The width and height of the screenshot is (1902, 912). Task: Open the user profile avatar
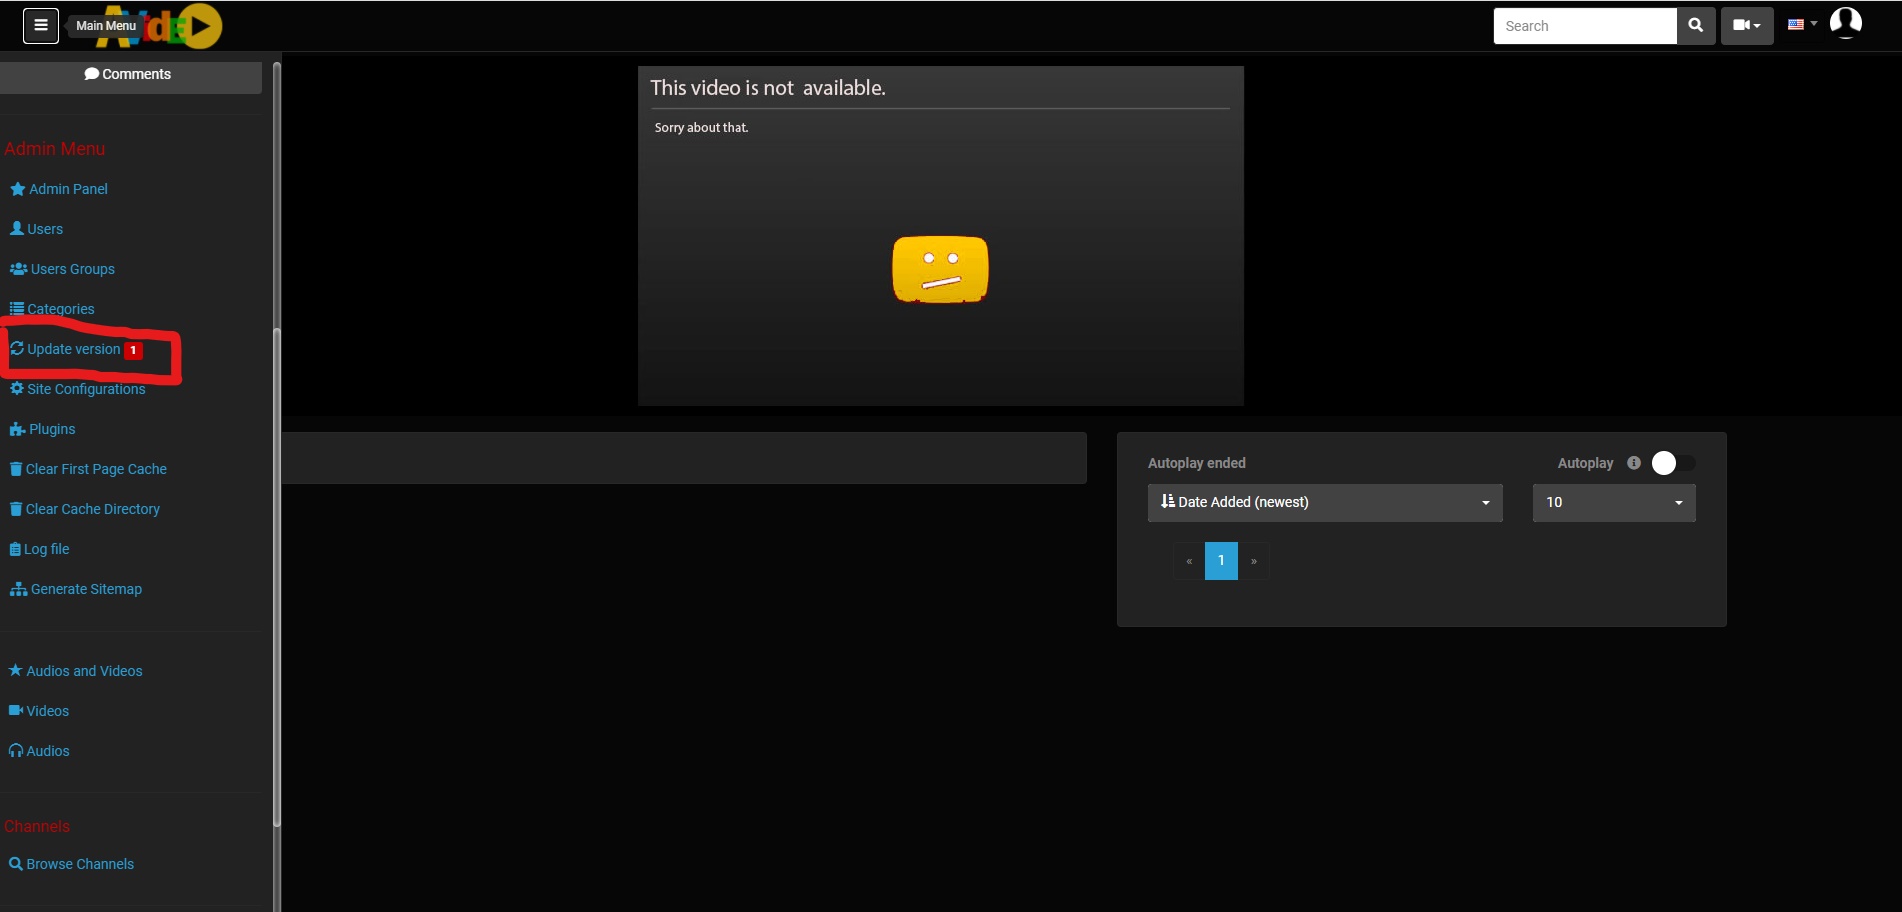(1846, 22)
